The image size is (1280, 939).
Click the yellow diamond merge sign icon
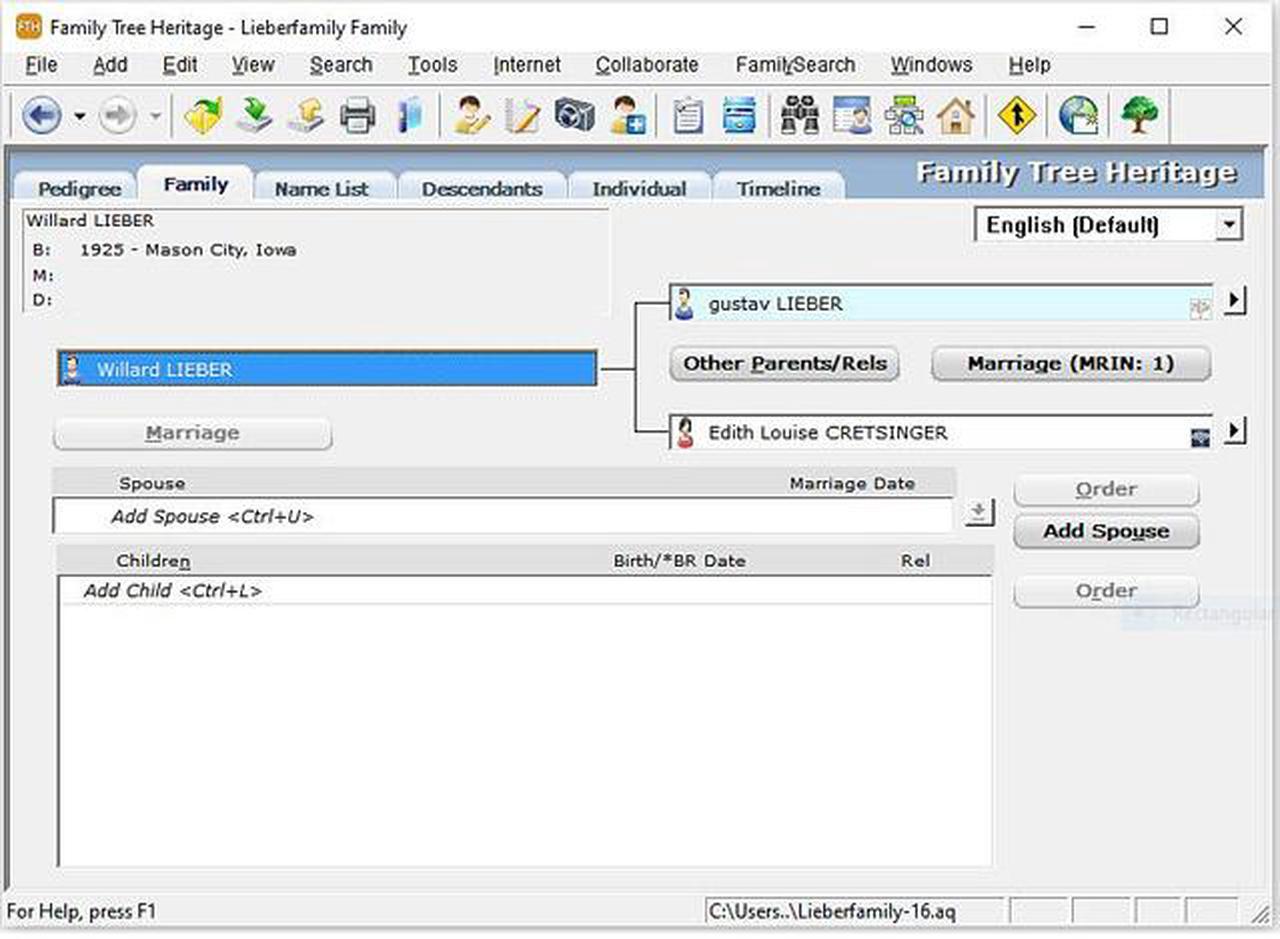(1017, 116)
